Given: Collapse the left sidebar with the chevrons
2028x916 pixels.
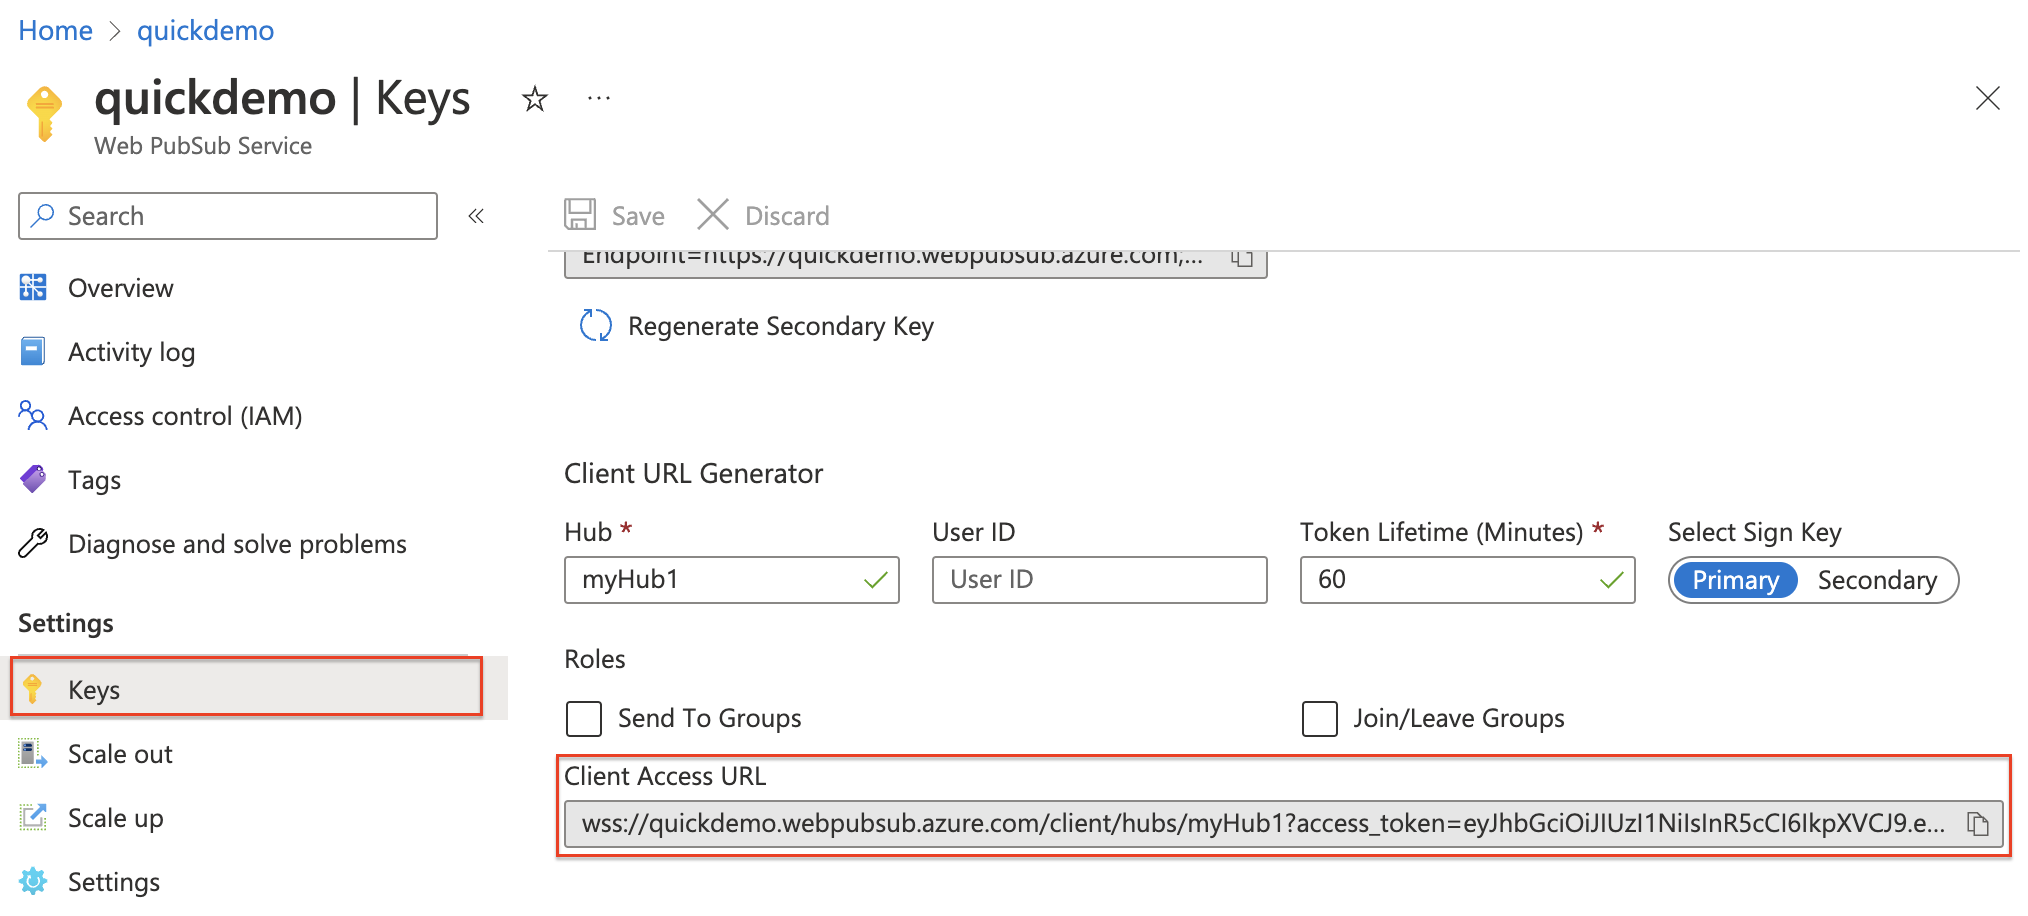Looking at the screenshot, I should click(x=476, y=215).
